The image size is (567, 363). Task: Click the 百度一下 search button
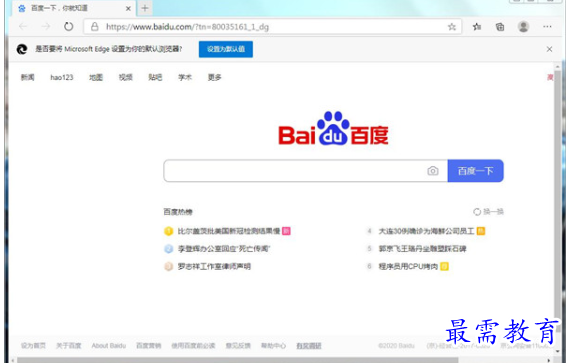pyautogui.click(x=476, y=171)
